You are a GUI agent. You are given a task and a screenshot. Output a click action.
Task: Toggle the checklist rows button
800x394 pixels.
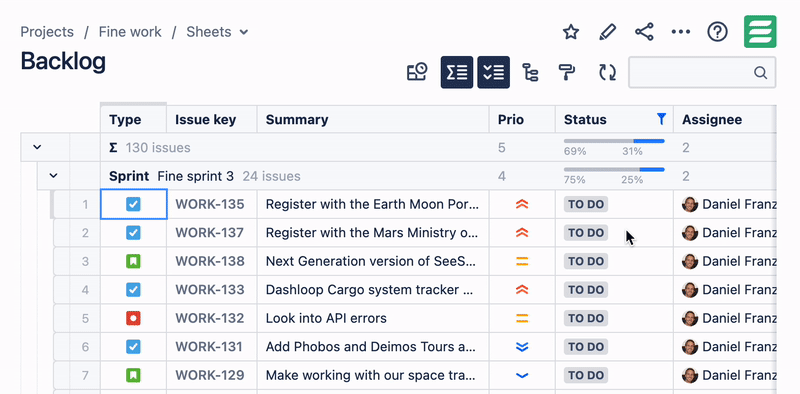[493, 72]
